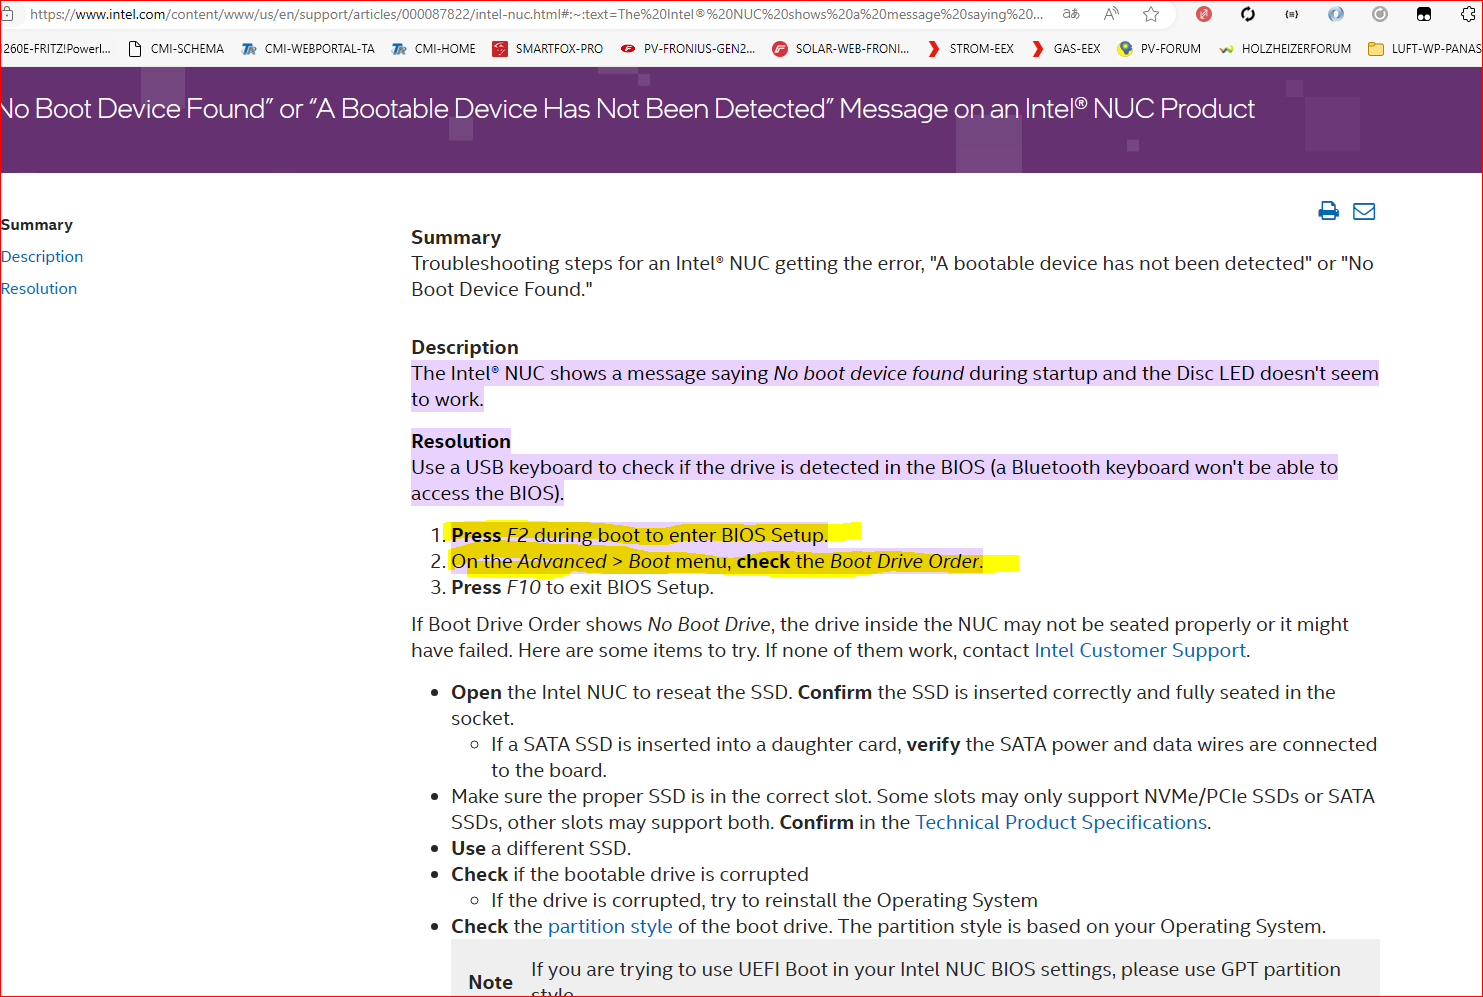Click sub-bullet about SATA SSD daughter card
Image resolution: width=1483 pixels, height=997 pixels.
pos(934,757)
